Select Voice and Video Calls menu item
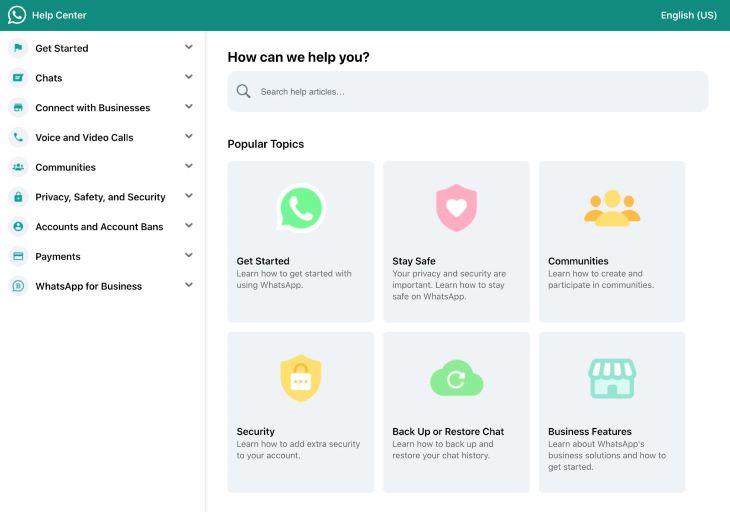The image size is (730, 512). 84,138
